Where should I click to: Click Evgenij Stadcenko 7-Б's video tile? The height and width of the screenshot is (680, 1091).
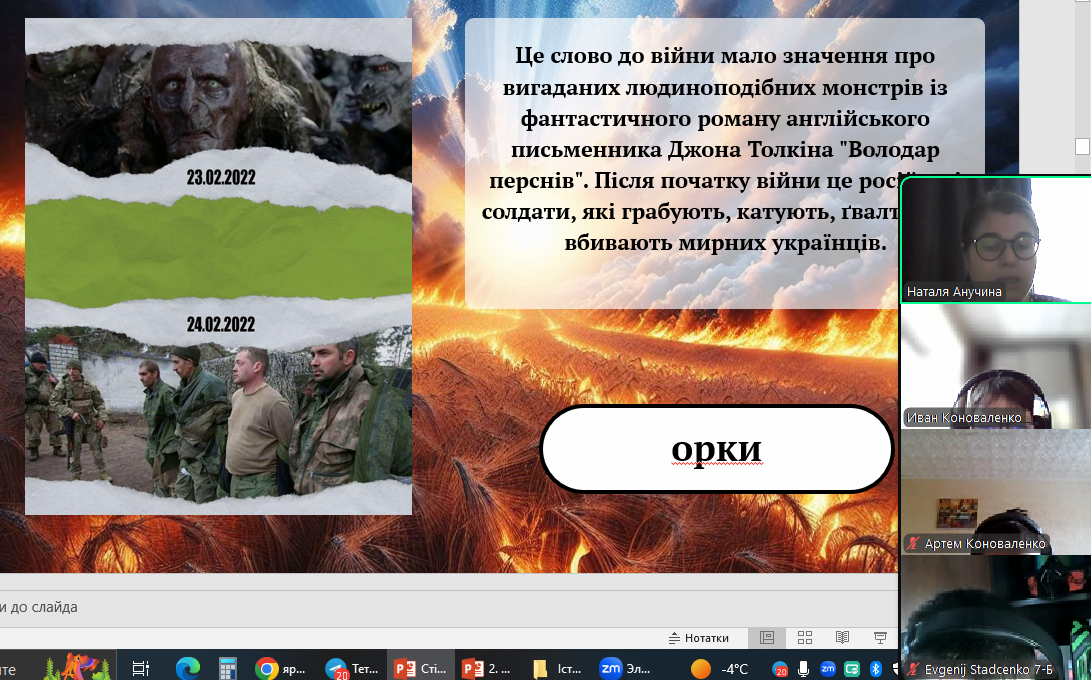996,617
